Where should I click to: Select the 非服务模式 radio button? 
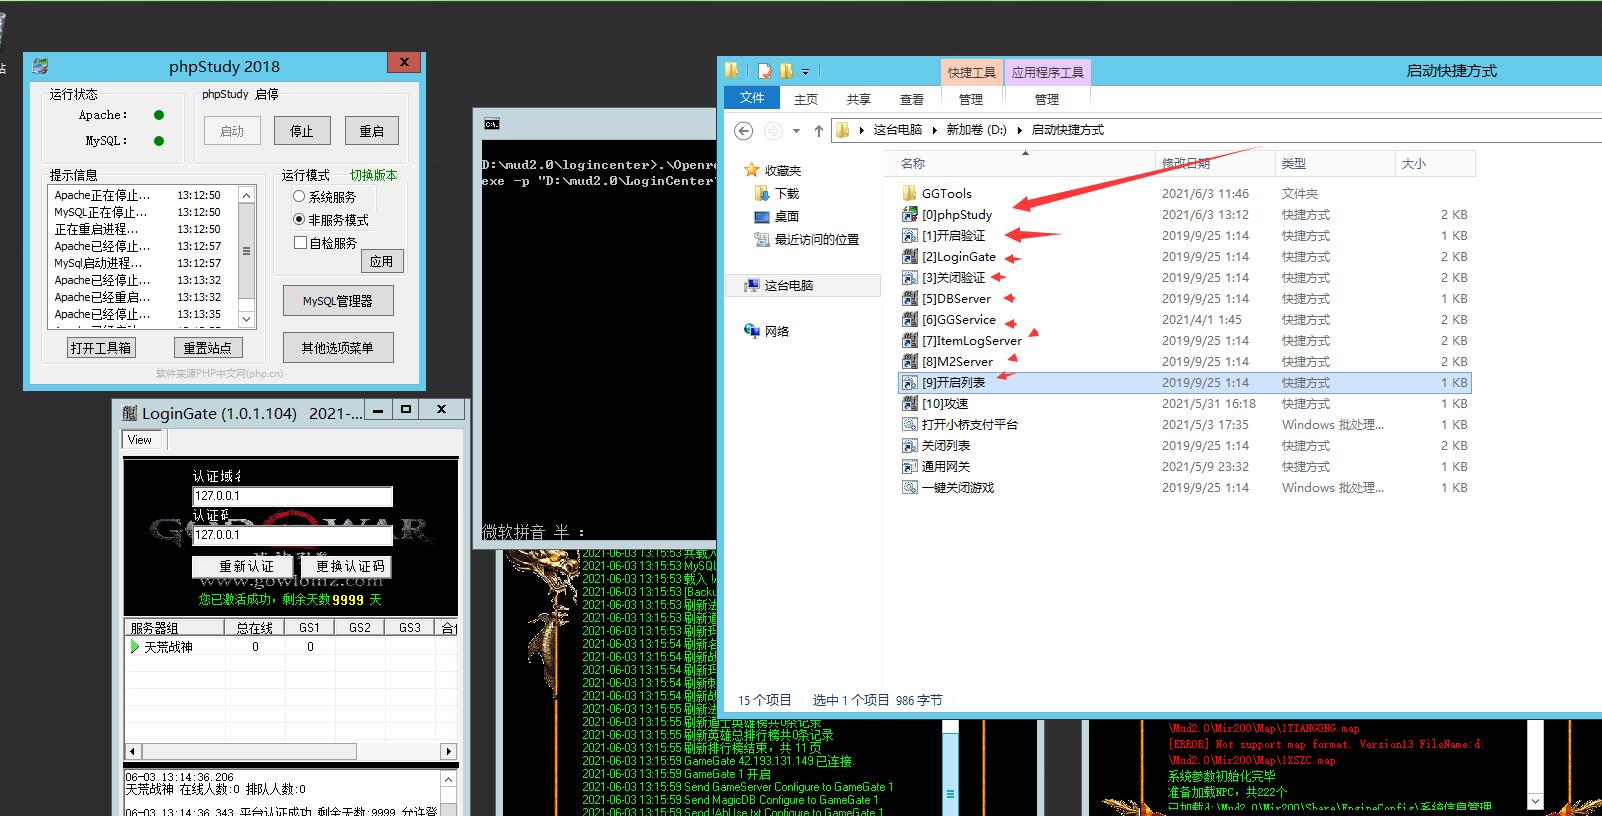point(299,220)
